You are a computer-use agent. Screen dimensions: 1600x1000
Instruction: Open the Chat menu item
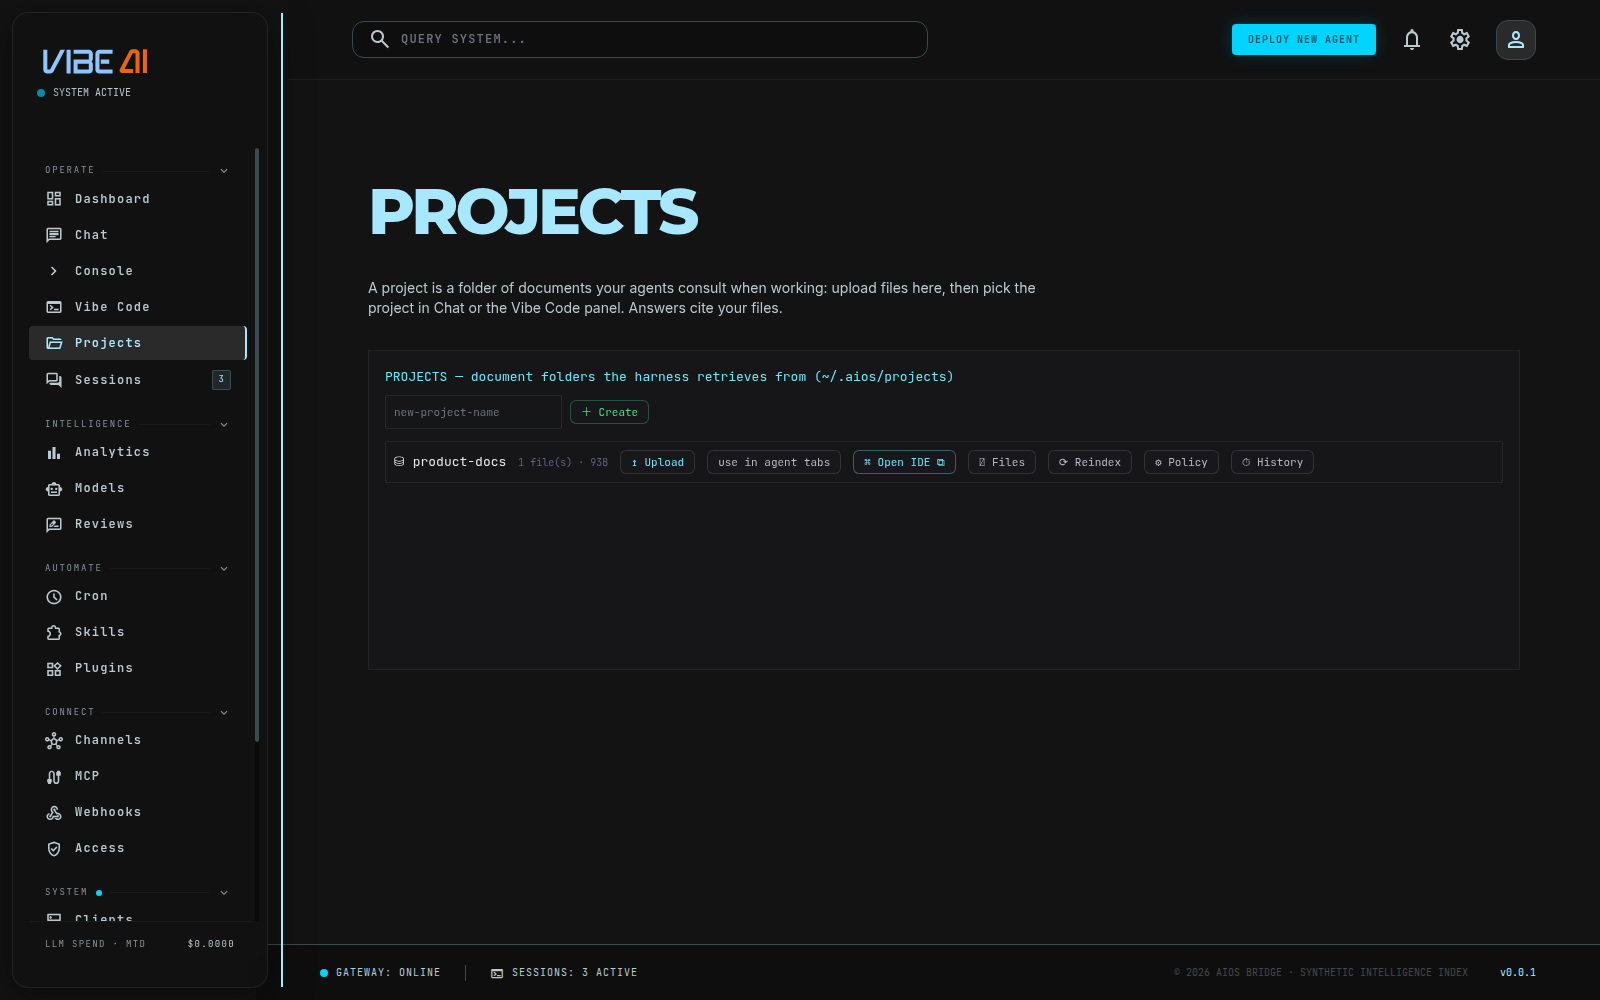(x=138, y=235)
